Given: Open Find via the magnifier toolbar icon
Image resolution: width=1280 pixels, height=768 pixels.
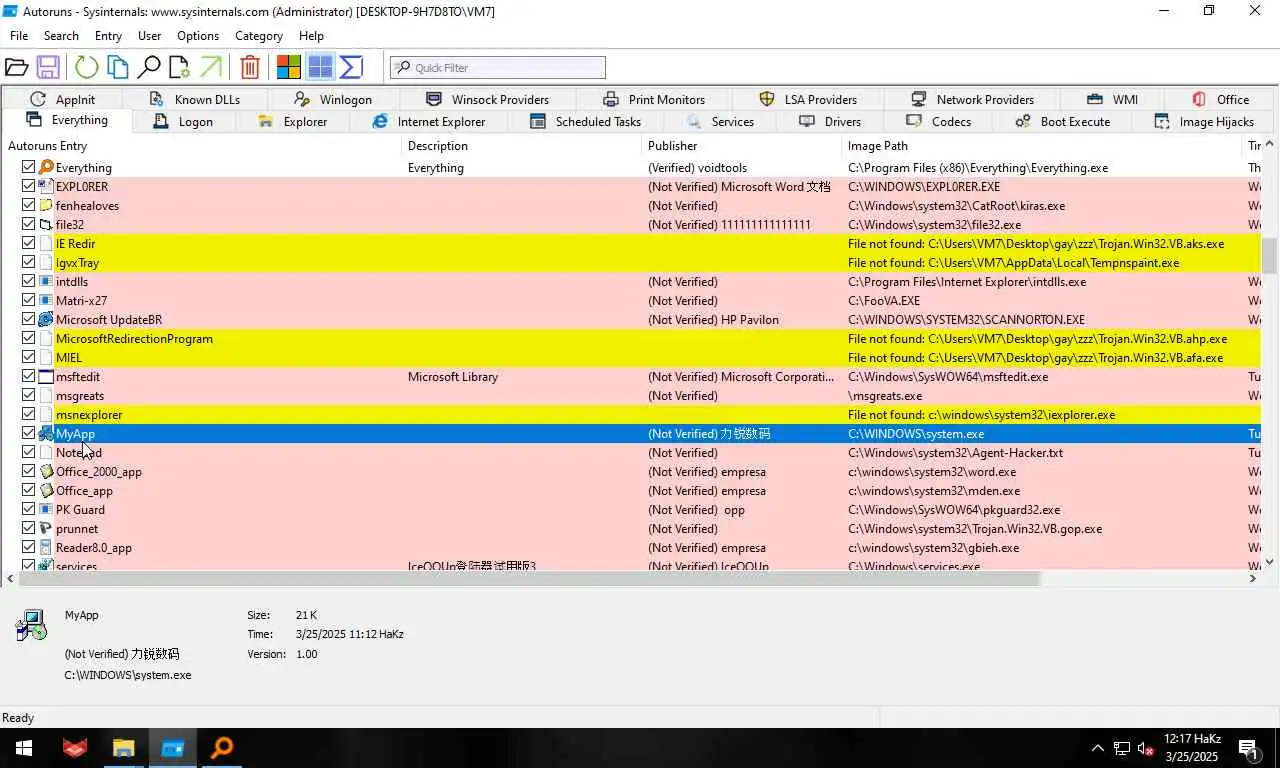Looking at the screenshot, I should (x=149, y=67).
